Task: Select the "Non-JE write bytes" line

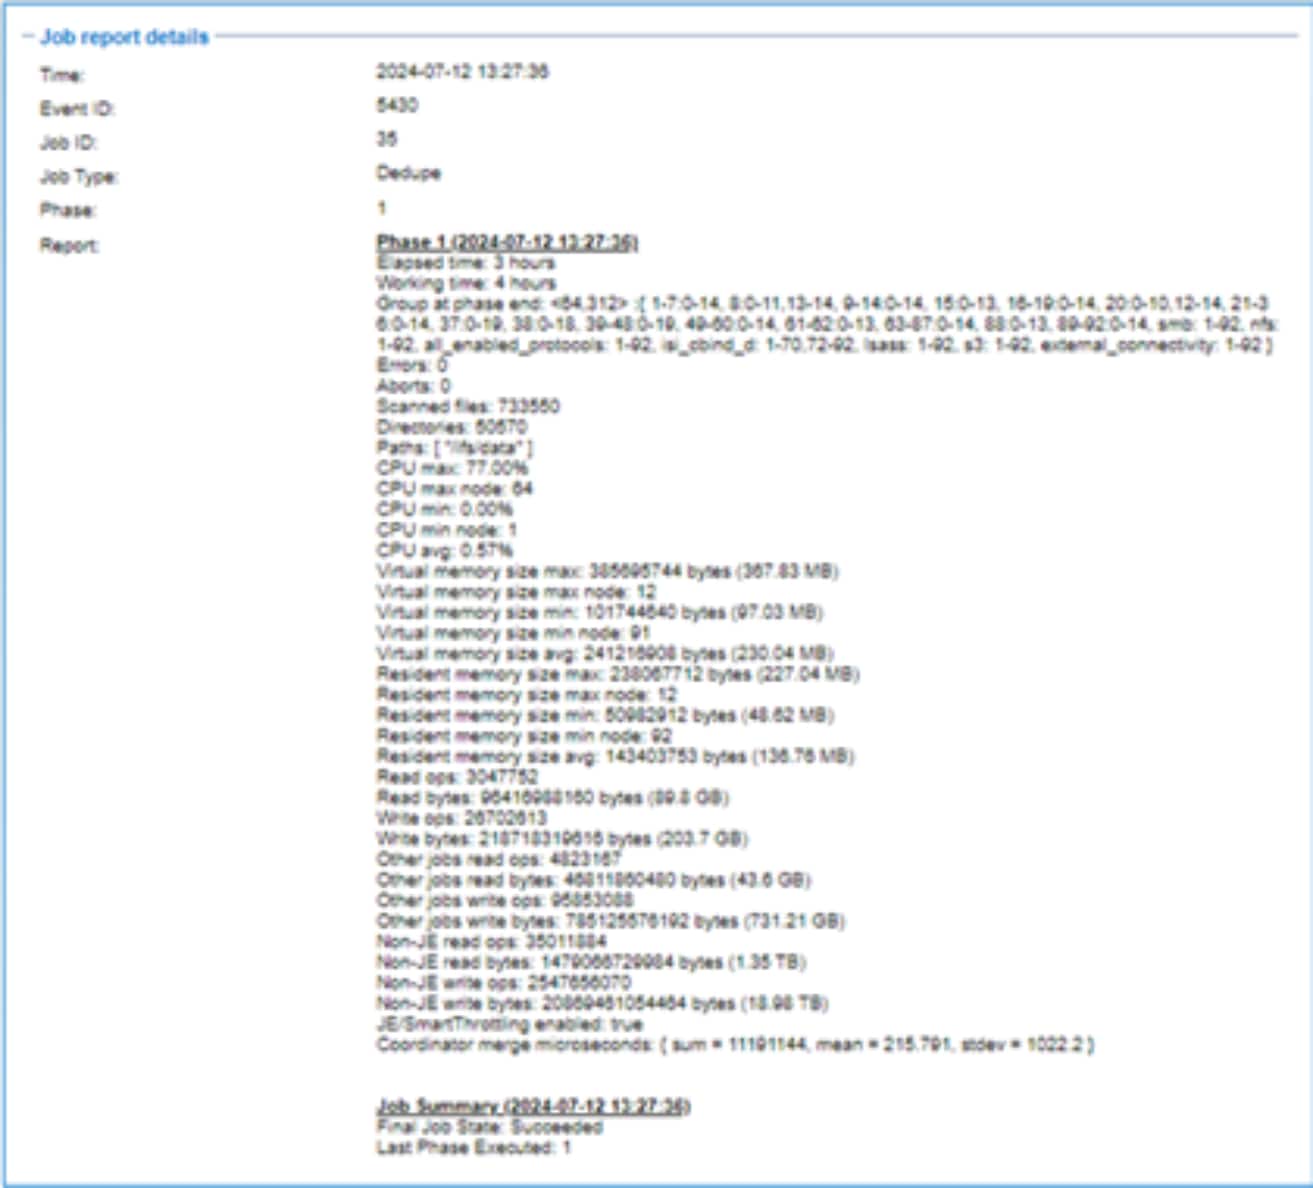Action: (x=602, y=1003)
